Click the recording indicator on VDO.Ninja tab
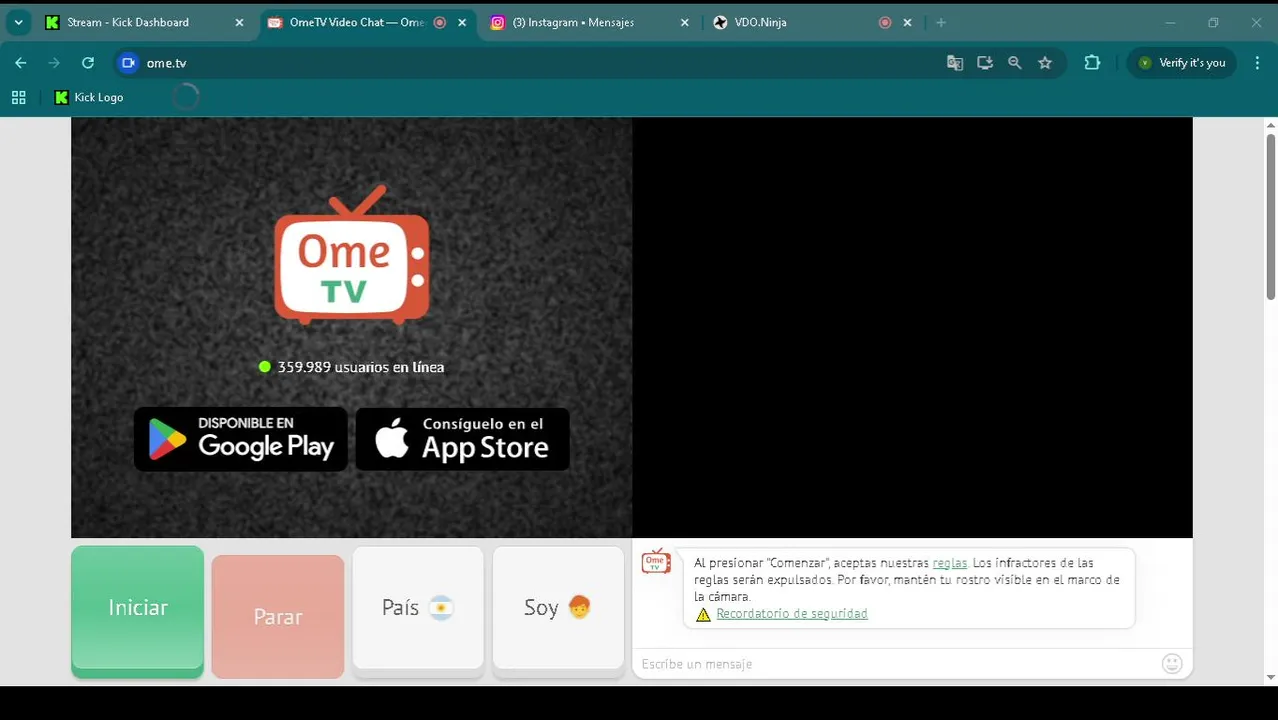 (885, 22)
